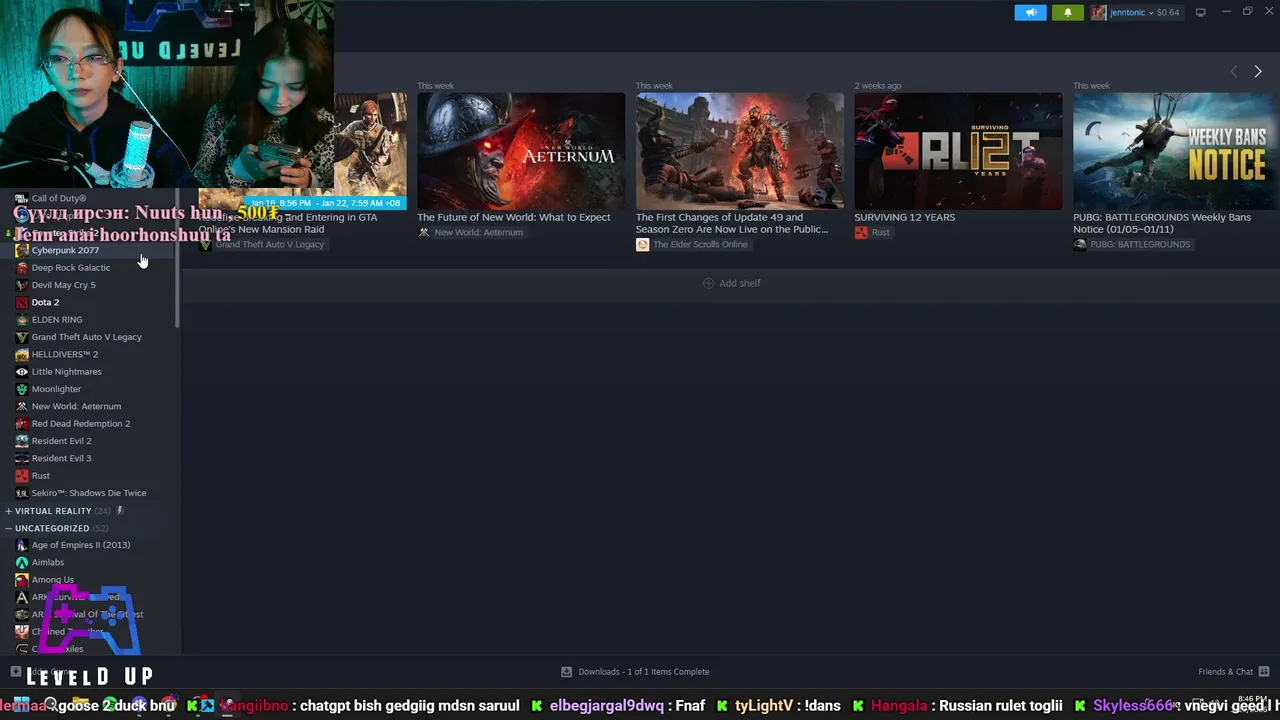Click the downloads icon in status bar
Viewport: 1280px width, 720px height.
pos(567,672)
